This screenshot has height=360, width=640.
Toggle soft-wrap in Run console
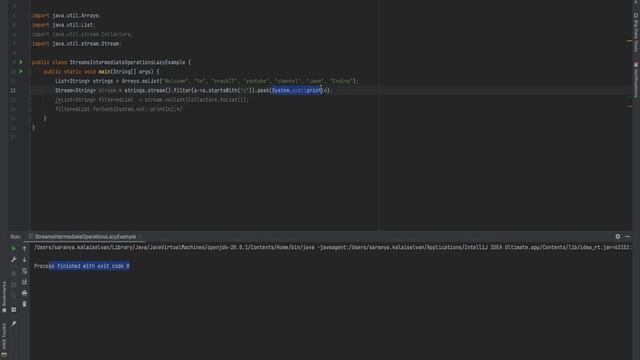coord(24,271)
